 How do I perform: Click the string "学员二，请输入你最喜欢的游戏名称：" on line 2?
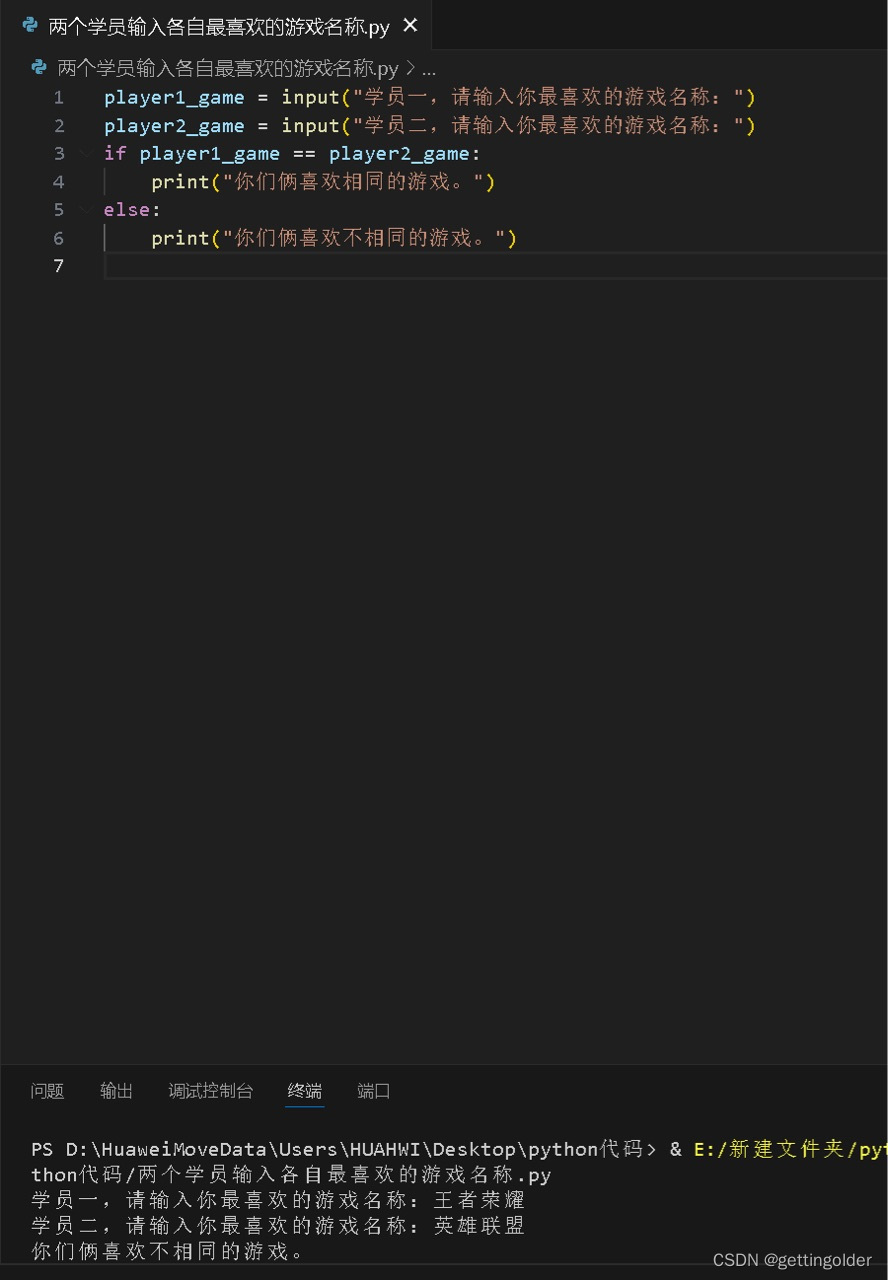(x=547, y=125)
